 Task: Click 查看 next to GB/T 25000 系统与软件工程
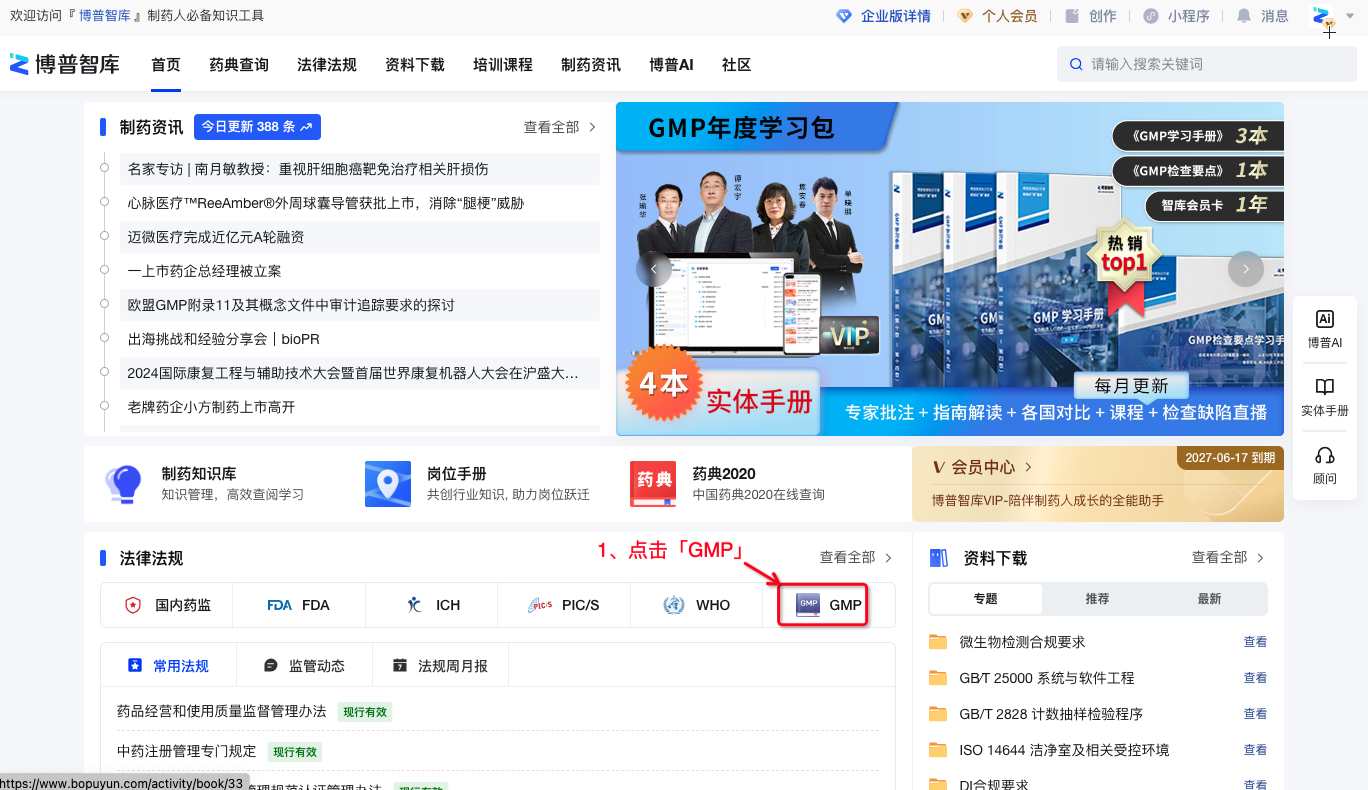coord(1255,678)
